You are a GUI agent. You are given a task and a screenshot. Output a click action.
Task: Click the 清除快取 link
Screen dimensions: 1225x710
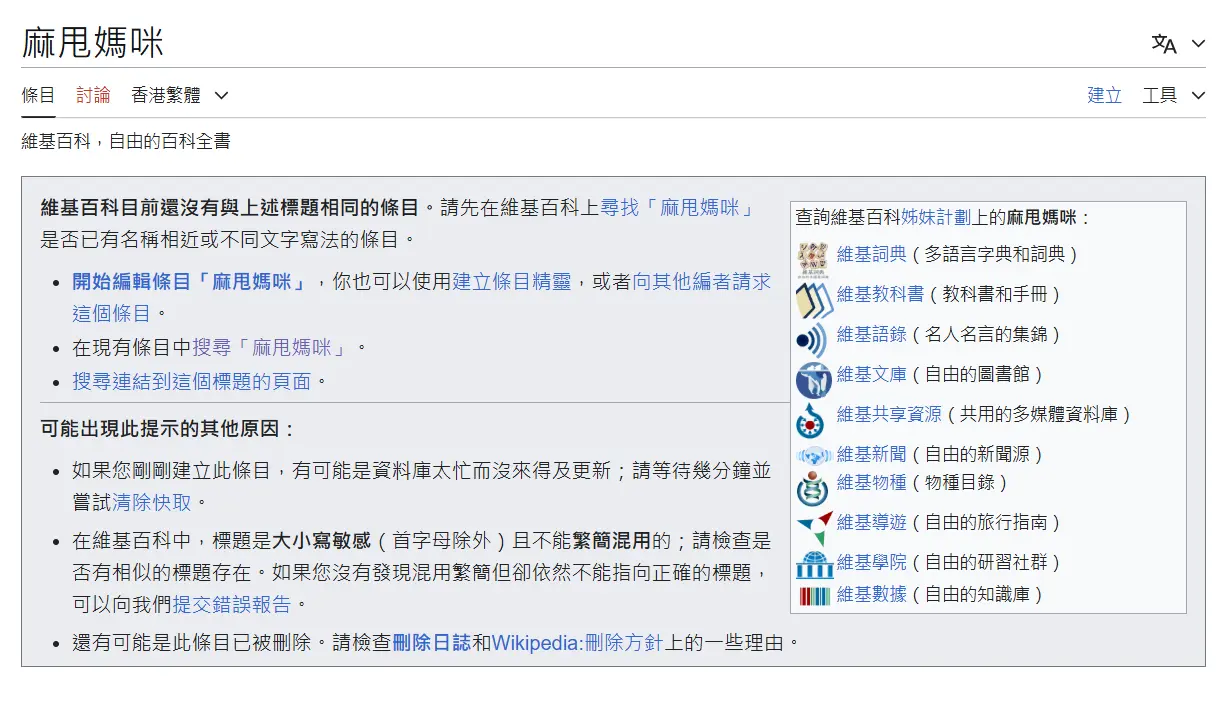pyautogui.click(x=152, y=502)
